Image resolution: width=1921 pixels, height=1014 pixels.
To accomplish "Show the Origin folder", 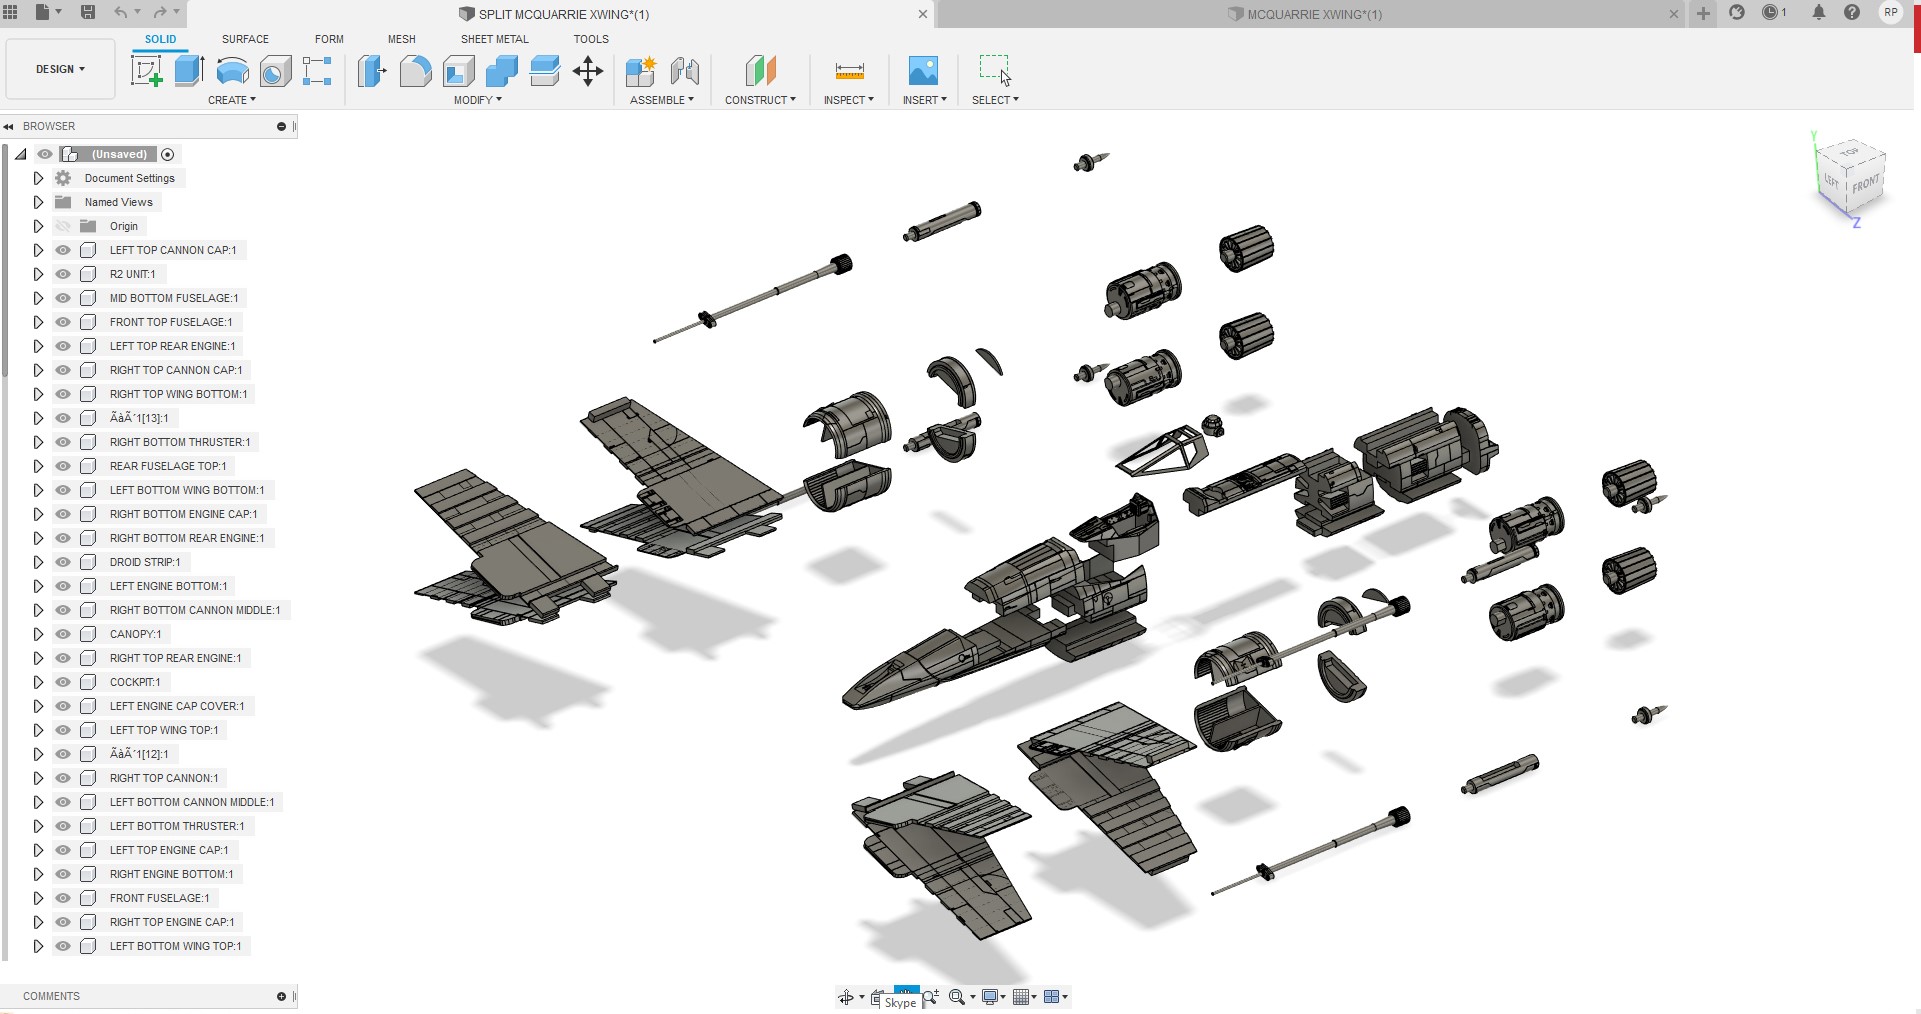I will click(63, 226).
